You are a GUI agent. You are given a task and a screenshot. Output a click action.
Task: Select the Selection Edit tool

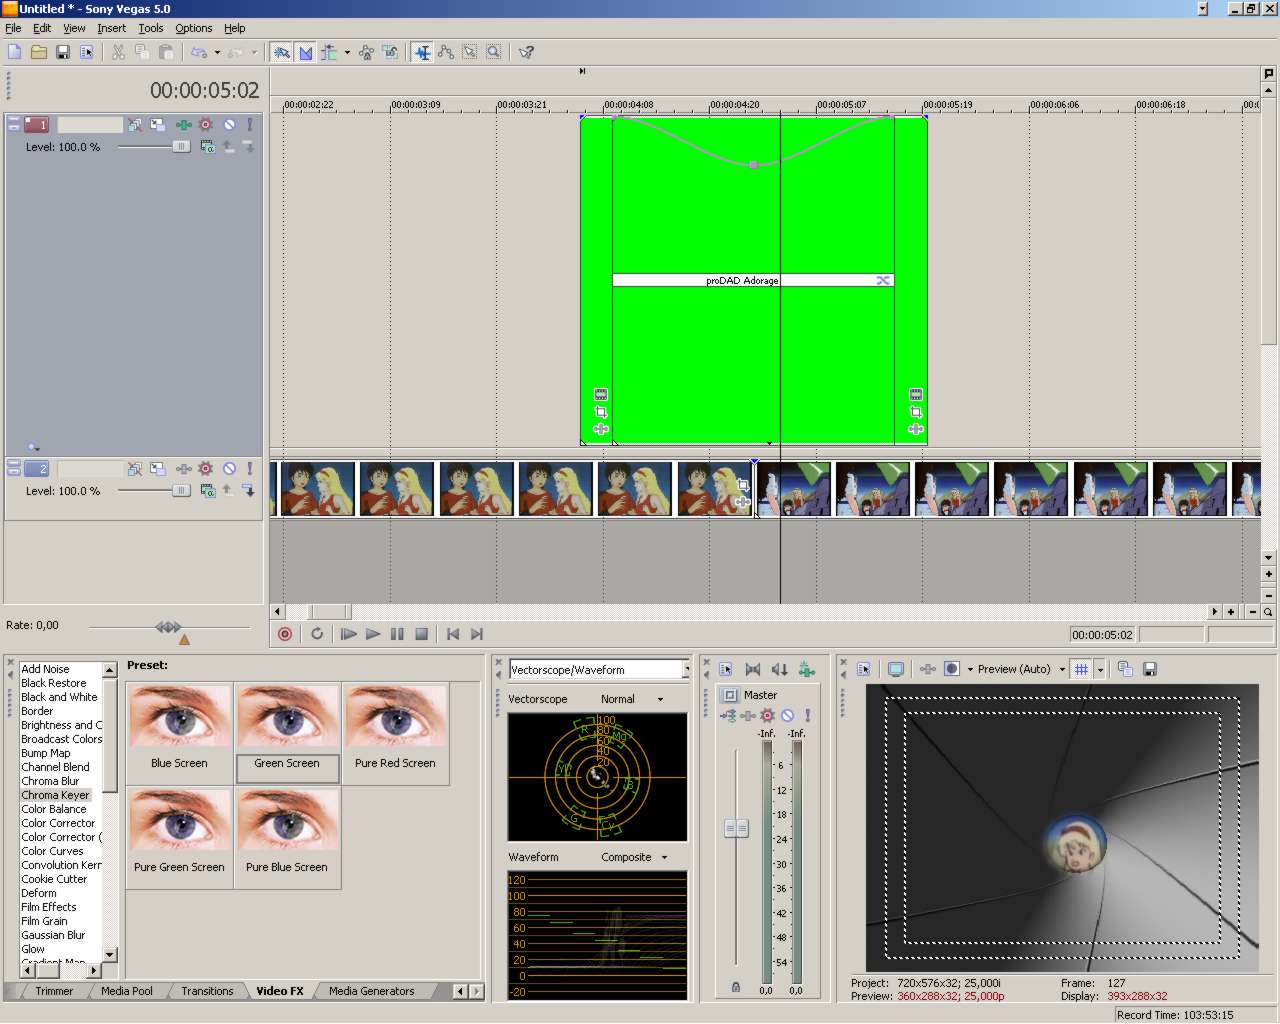[470, 52]
